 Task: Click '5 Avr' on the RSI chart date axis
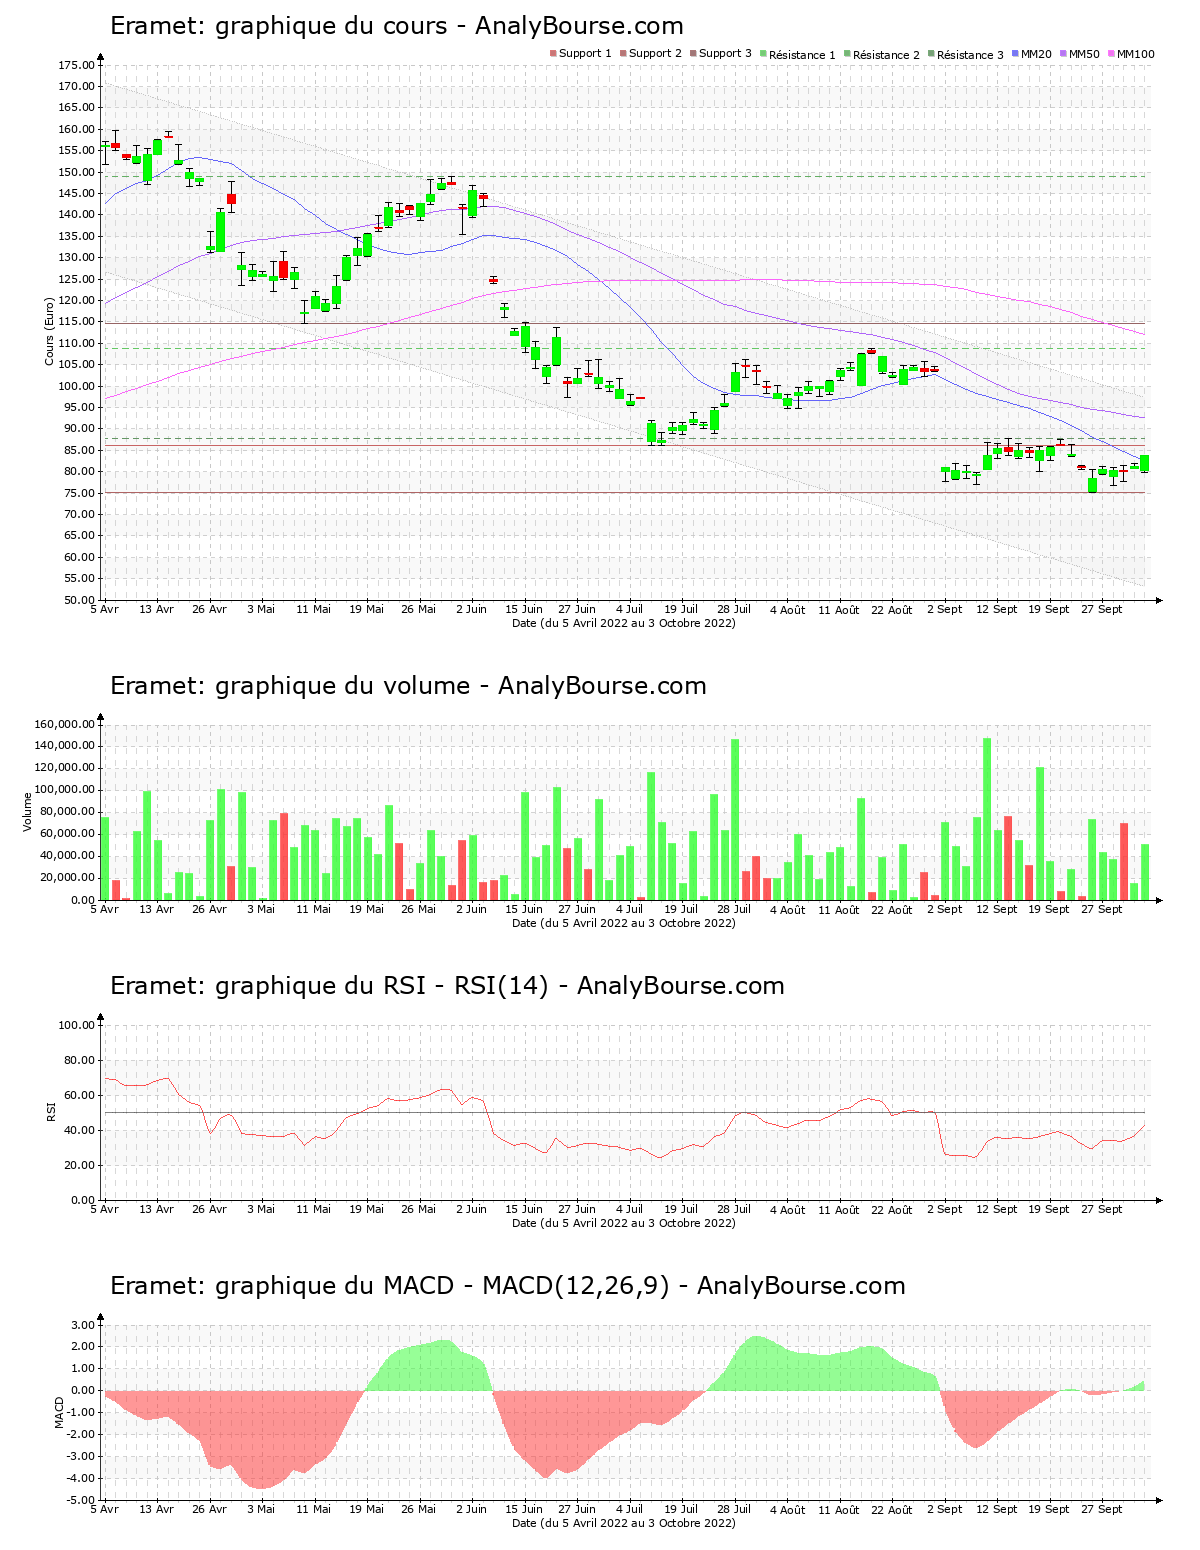click(104, 1209)
